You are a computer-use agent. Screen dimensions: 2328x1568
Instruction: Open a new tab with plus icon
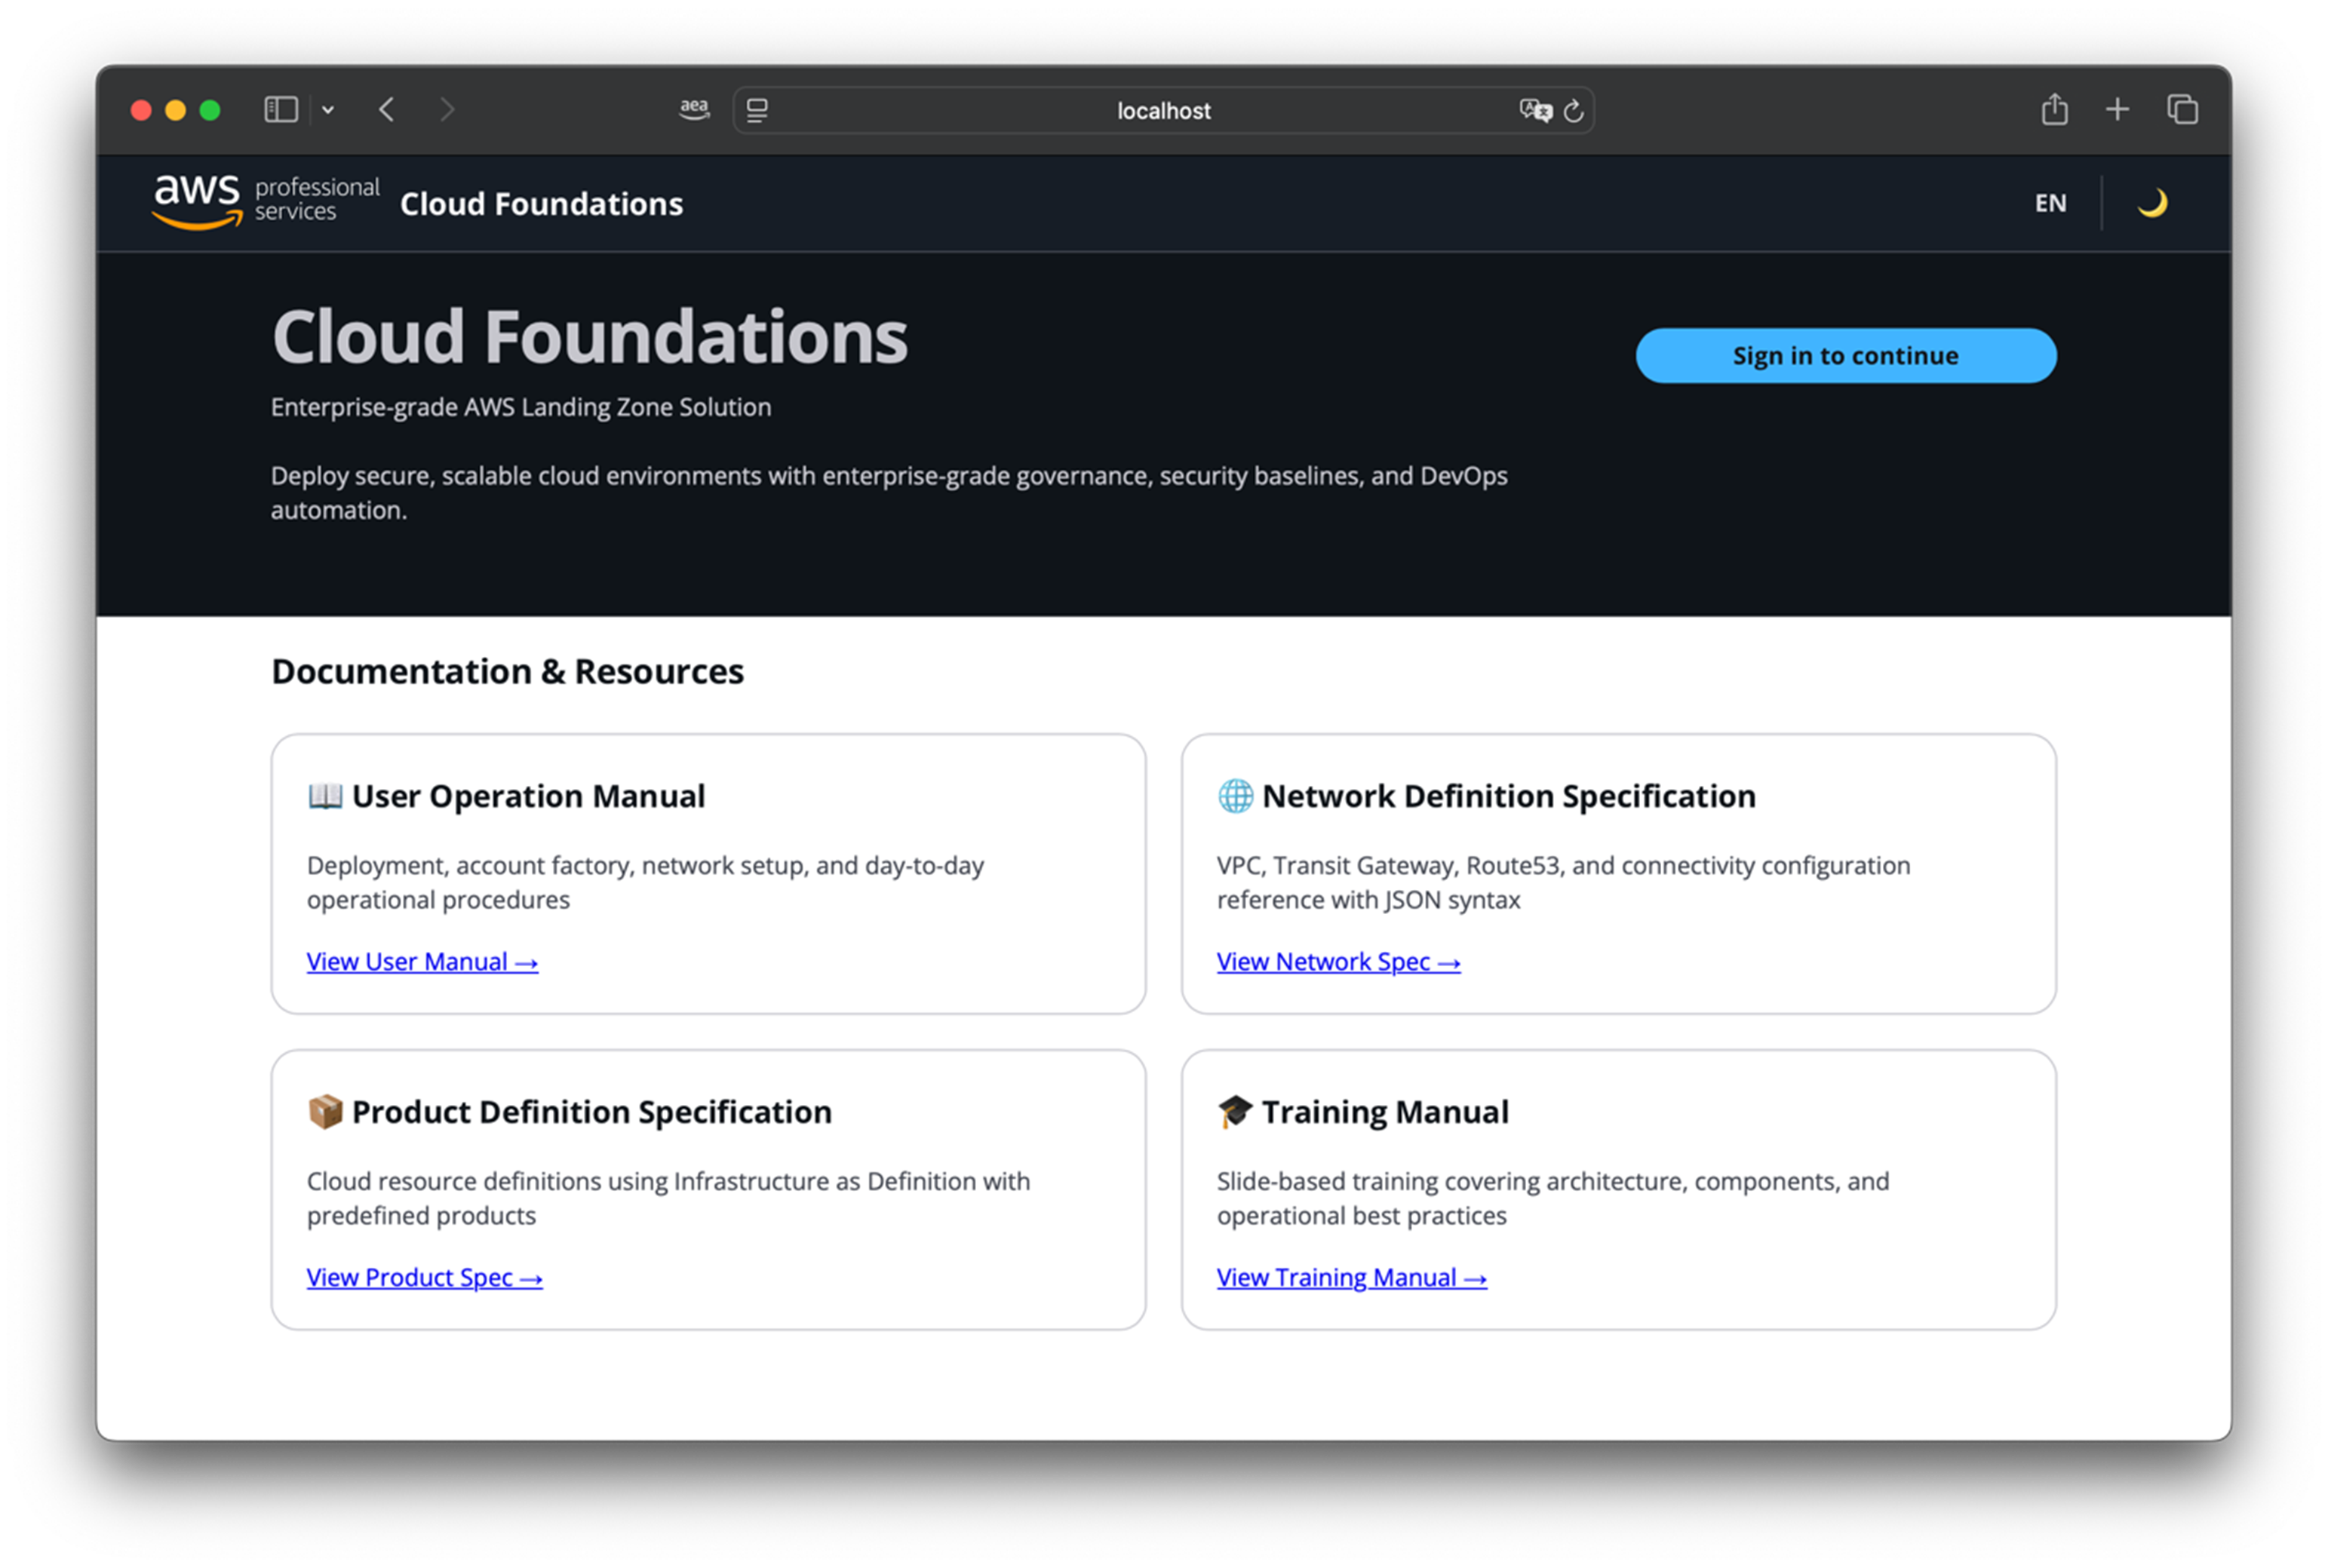pos(2117,109)
